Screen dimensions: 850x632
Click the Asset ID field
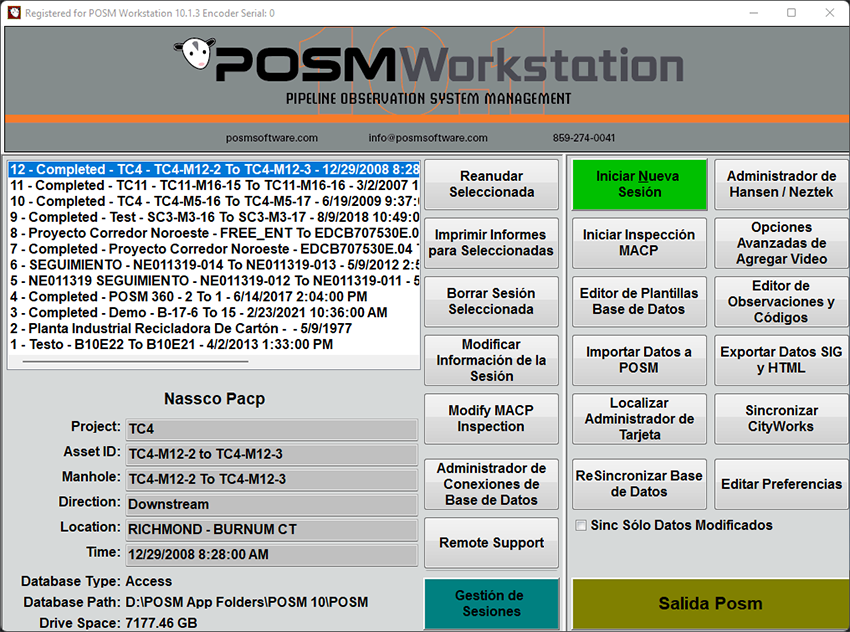tap(272, 454)
